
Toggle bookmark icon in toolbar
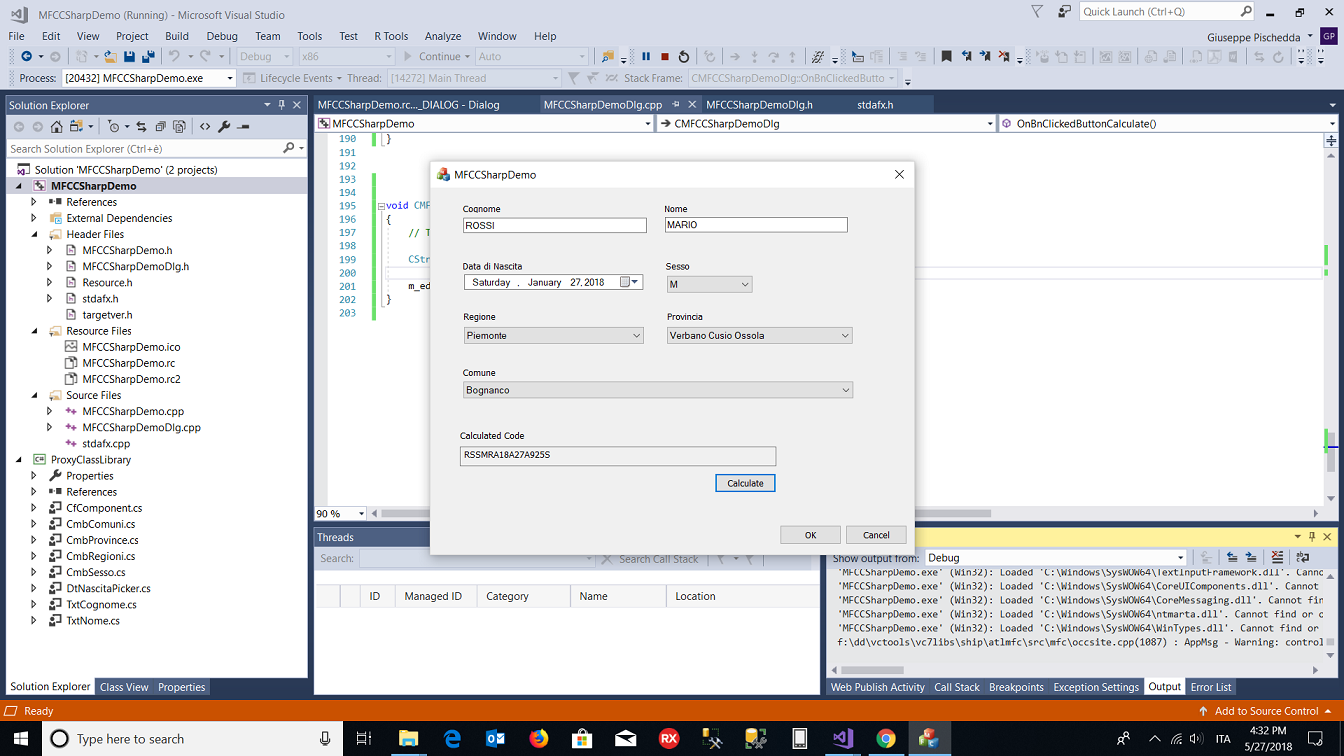point(946,57)
